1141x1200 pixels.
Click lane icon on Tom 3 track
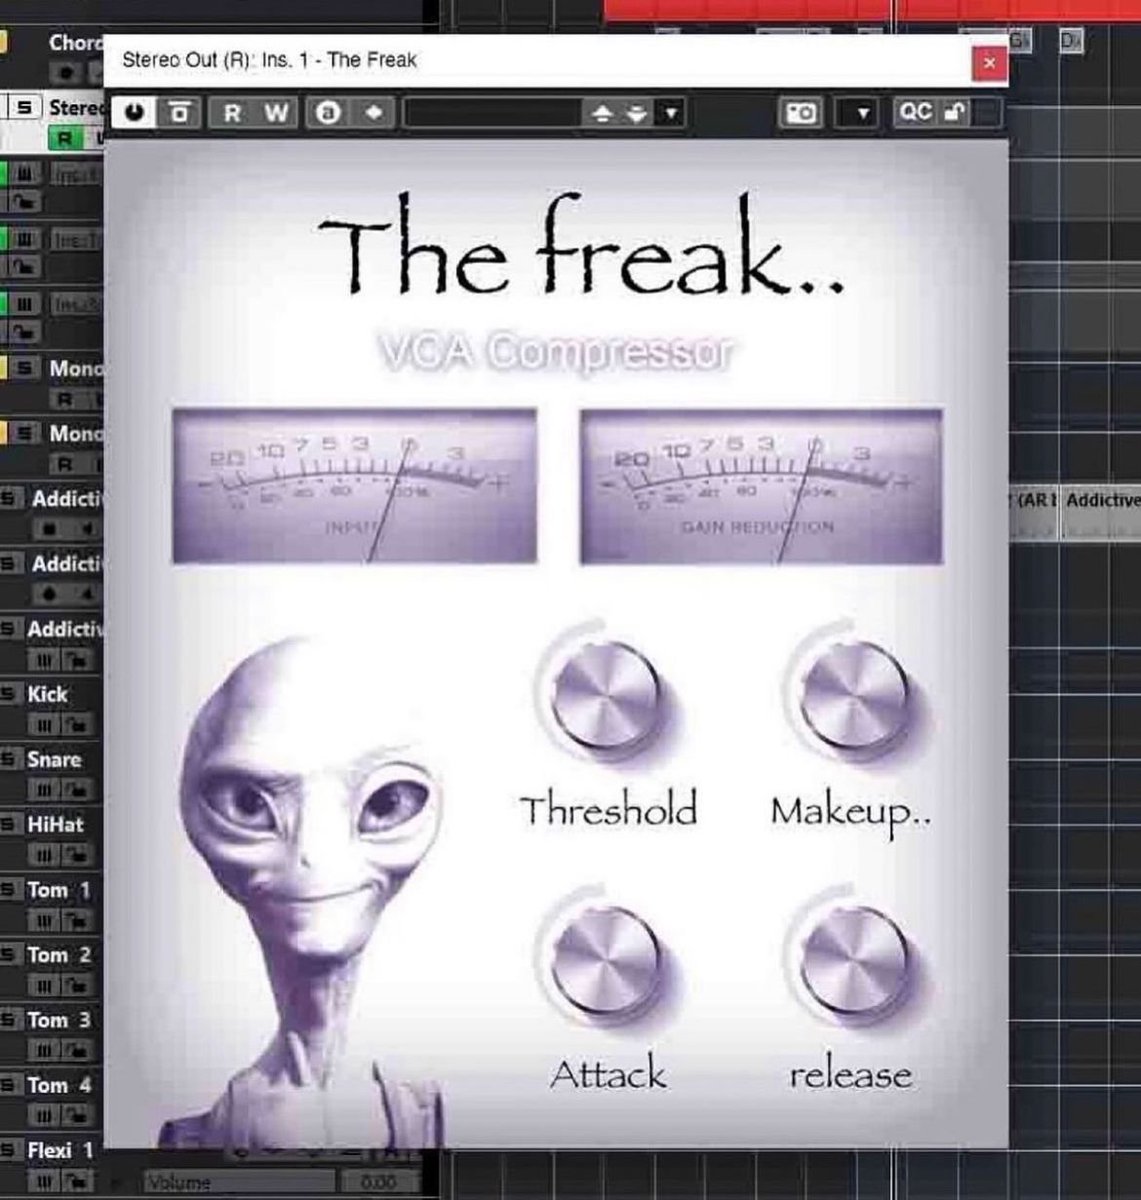pos(43,1051)
